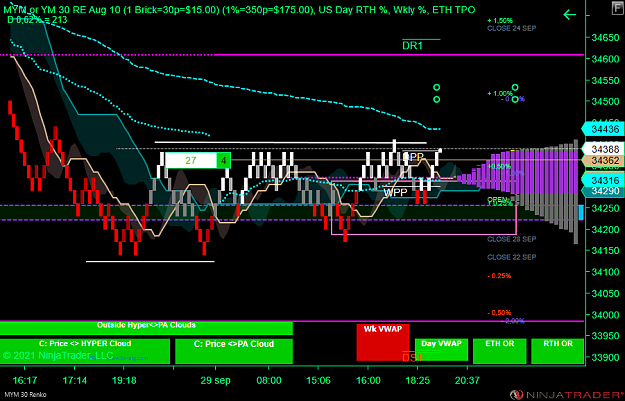Click the -0,50% level label
The width and height of the screenshot is (625, 401).
pos(499,313)
